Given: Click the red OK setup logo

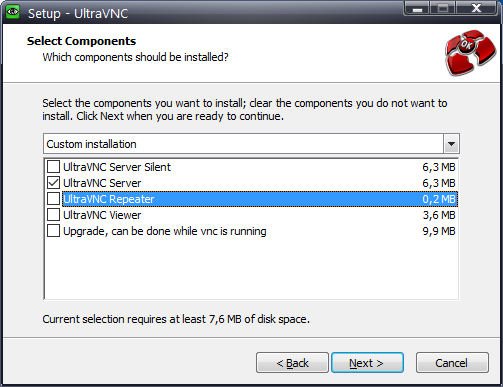Looking at the screenshot, I should coord(470,53).
